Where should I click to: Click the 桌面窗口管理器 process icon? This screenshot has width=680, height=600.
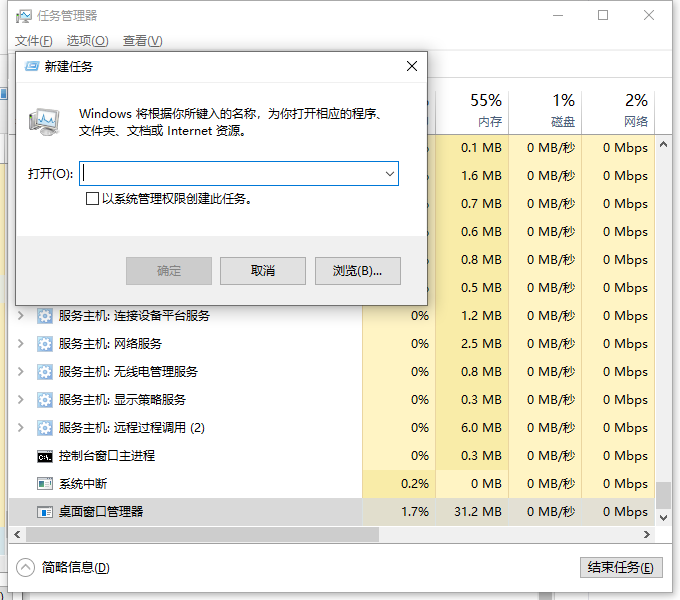pyautogui.click(x=45, y=512)
